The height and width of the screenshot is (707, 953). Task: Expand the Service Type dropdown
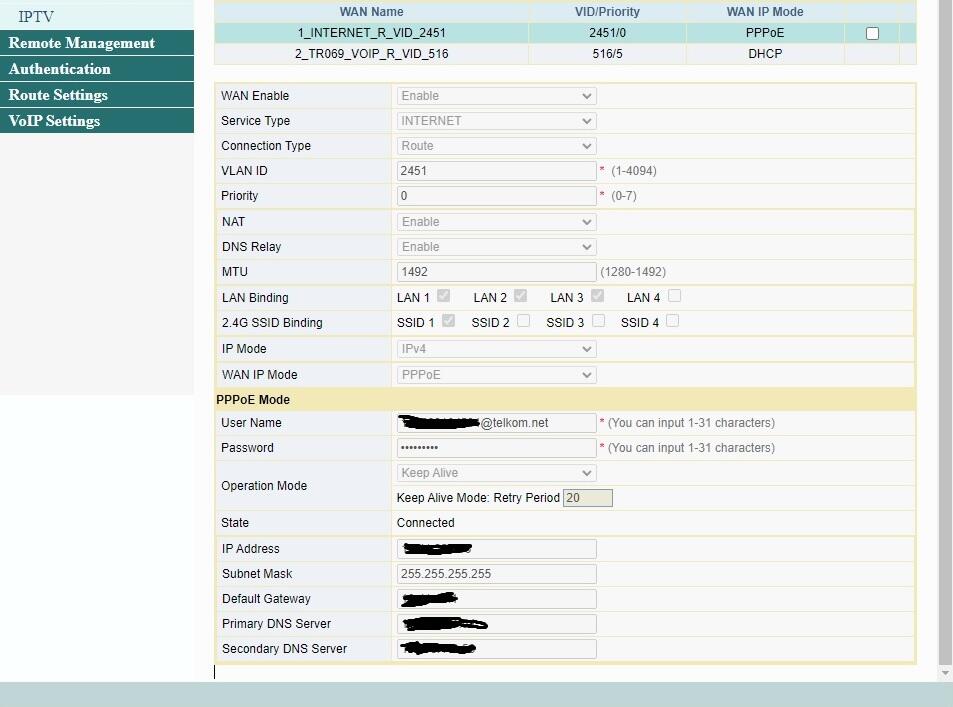[496, 121]
